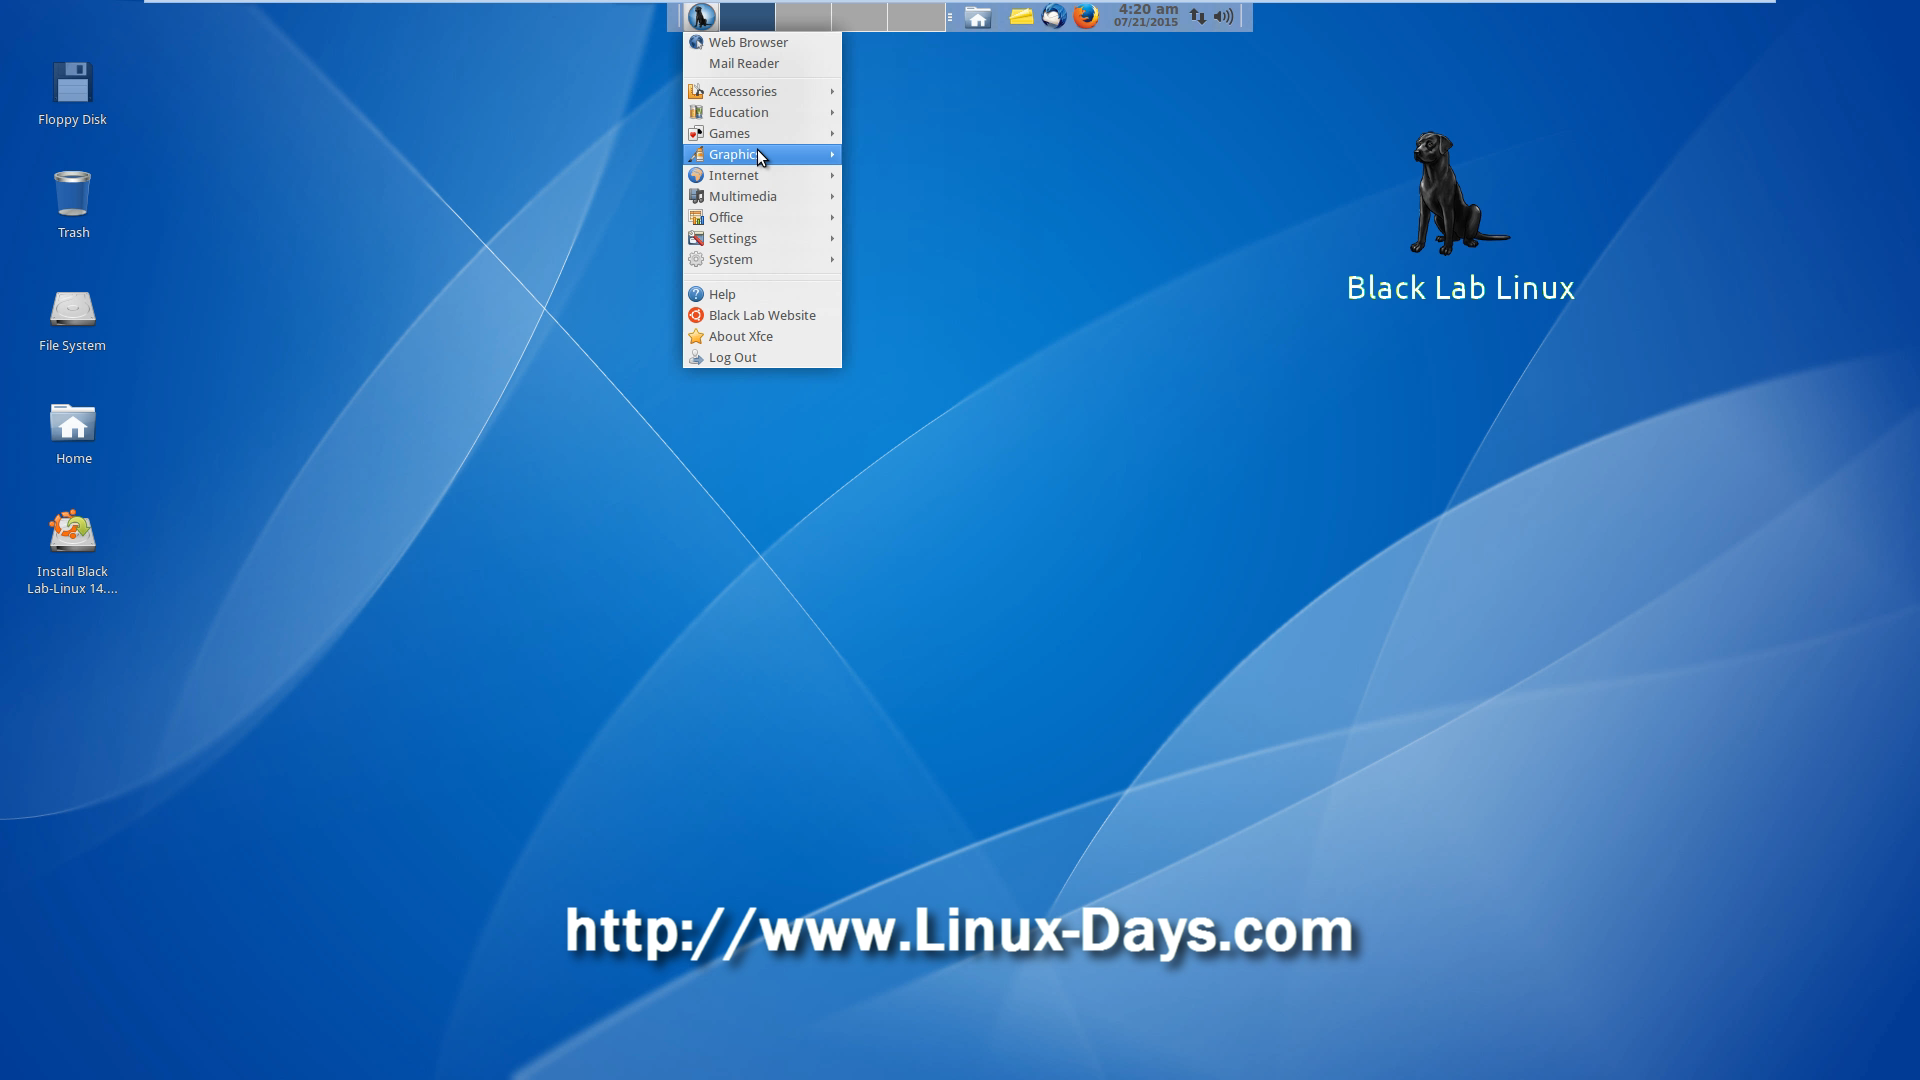Expand the Internet submenu
1920x1080 pixels.
tap(762, 175)
